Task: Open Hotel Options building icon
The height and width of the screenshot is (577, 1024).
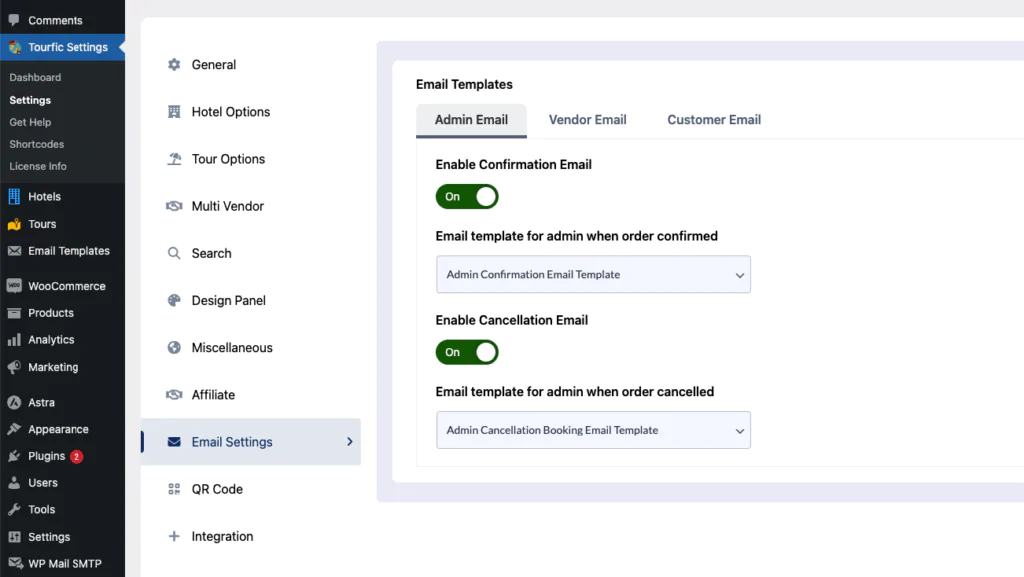Action: pos(174,112)
